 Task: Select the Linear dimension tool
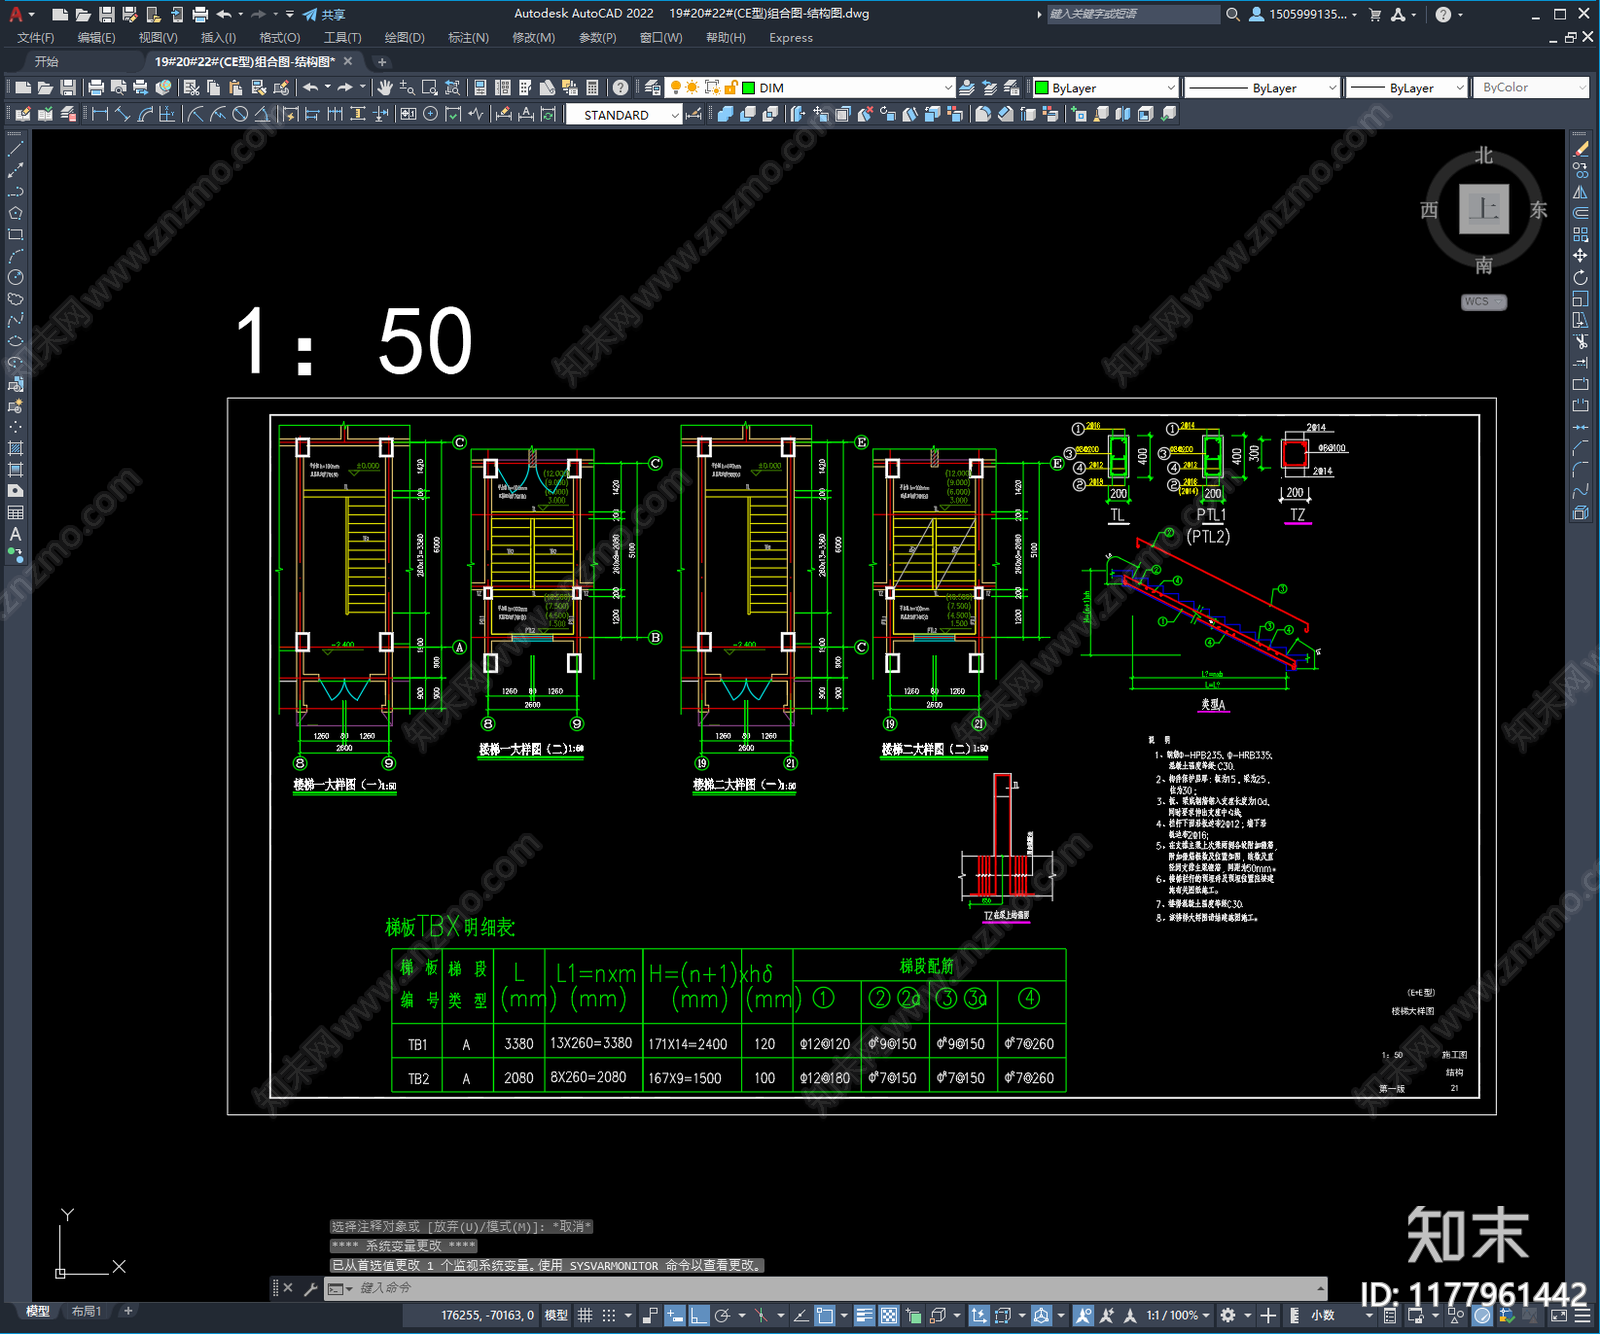pyautogui.click(x=100, y=114)
